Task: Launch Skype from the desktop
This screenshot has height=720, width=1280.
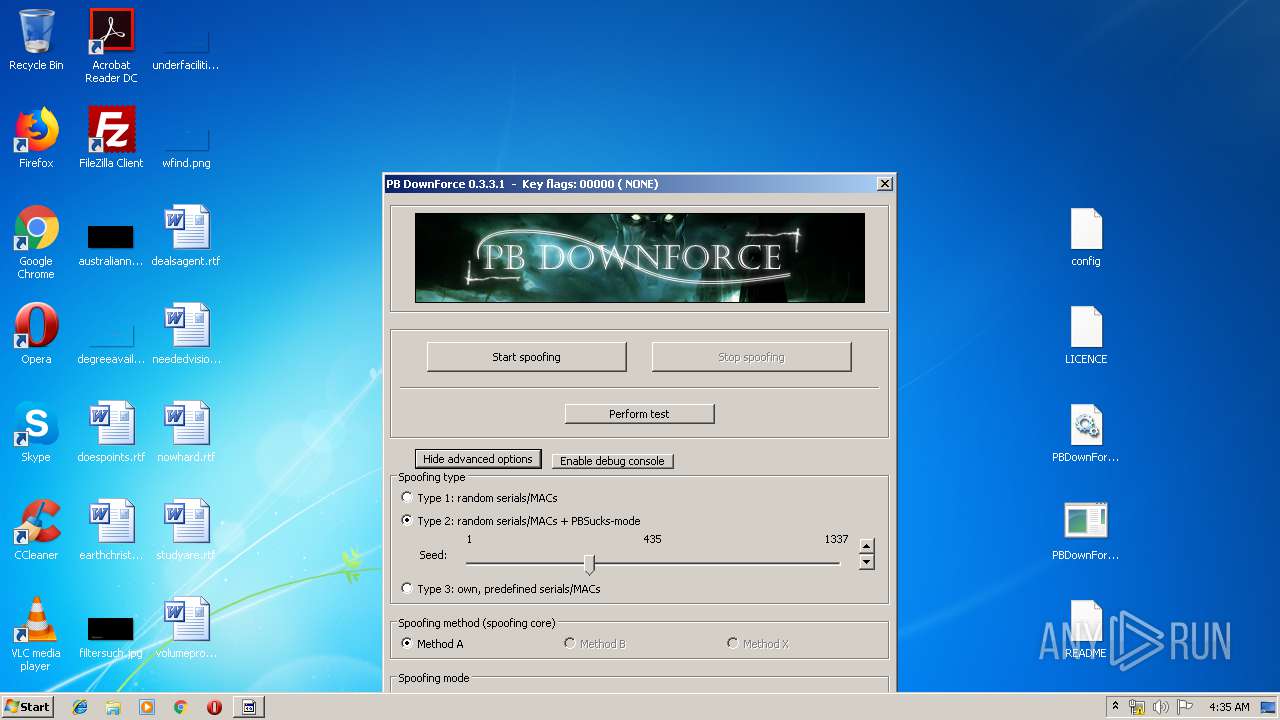Action: coord(36,432)
